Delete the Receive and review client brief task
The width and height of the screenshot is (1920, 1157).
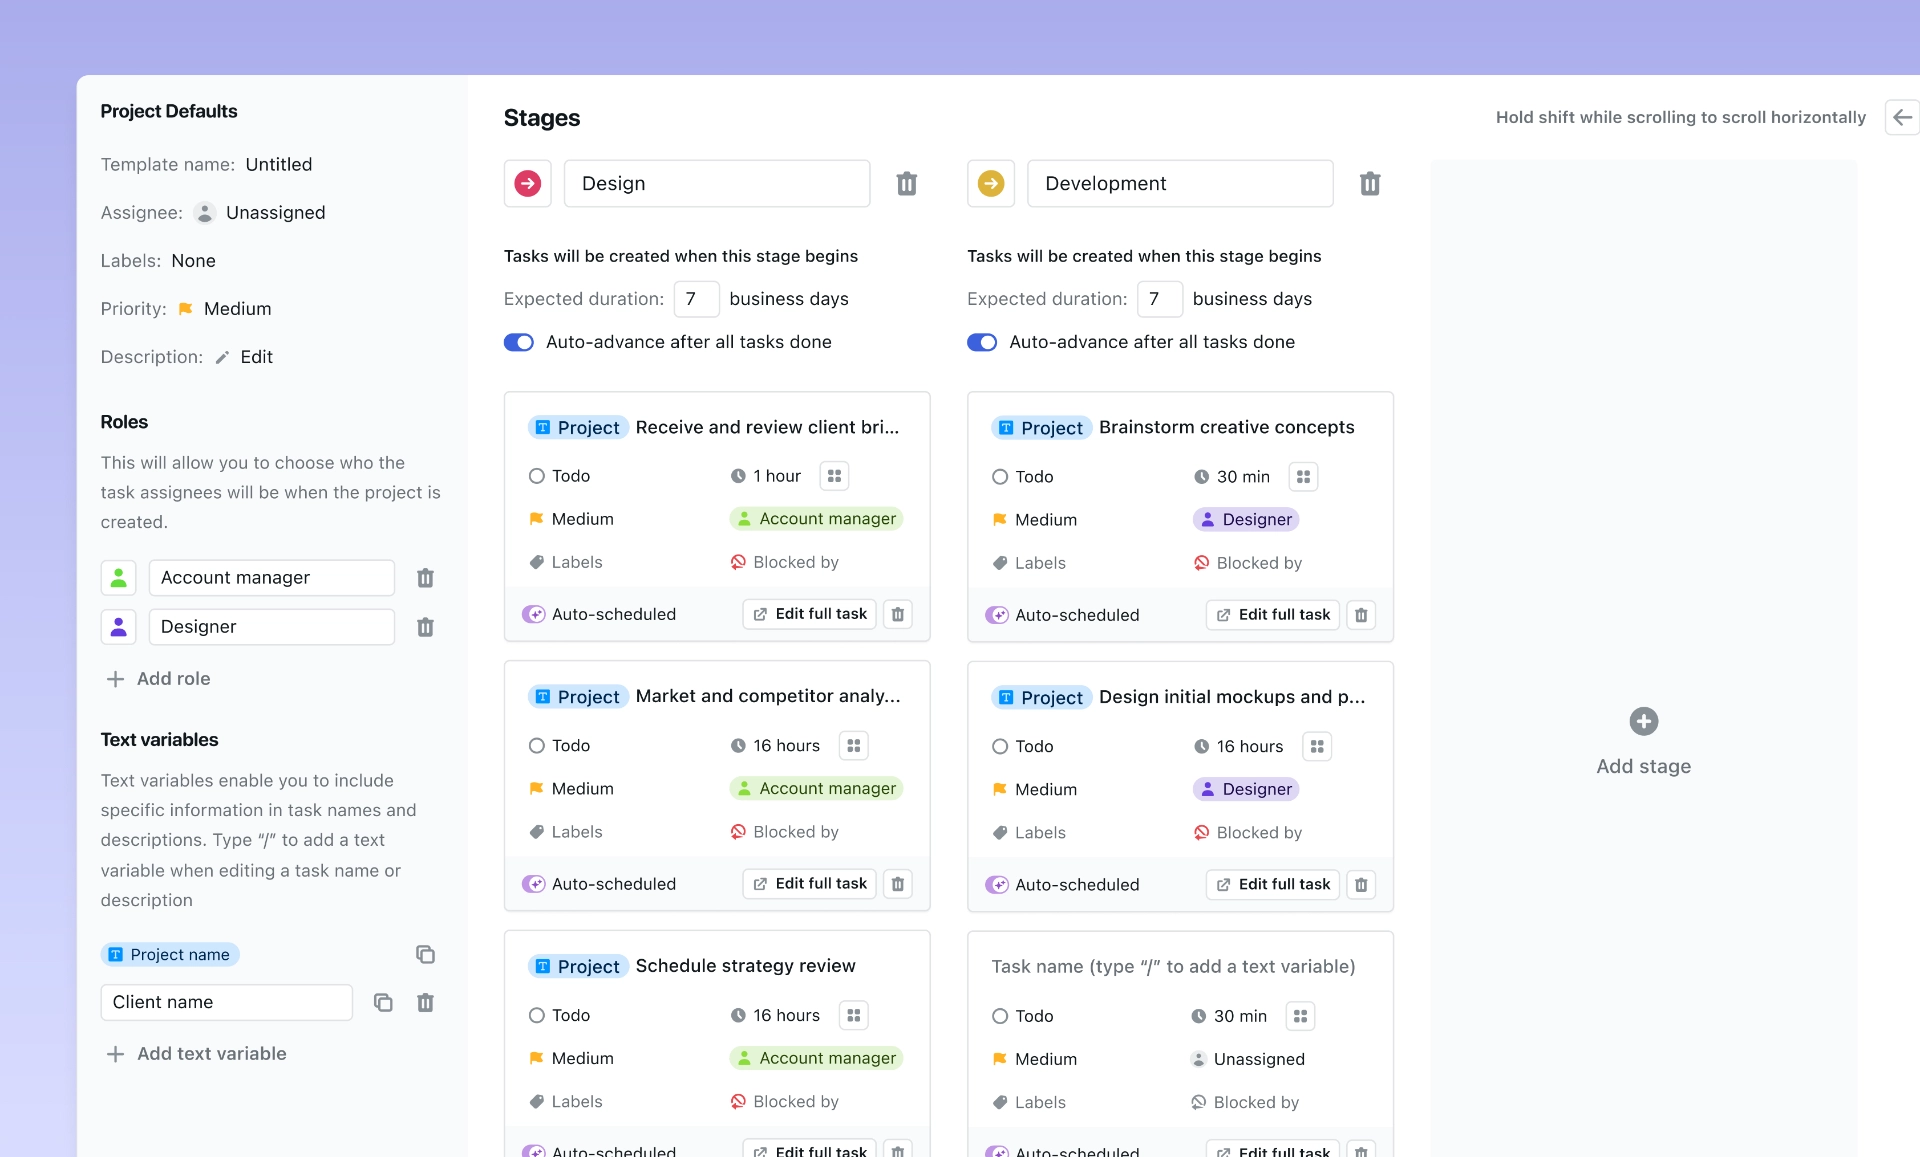tap(898, 614)
